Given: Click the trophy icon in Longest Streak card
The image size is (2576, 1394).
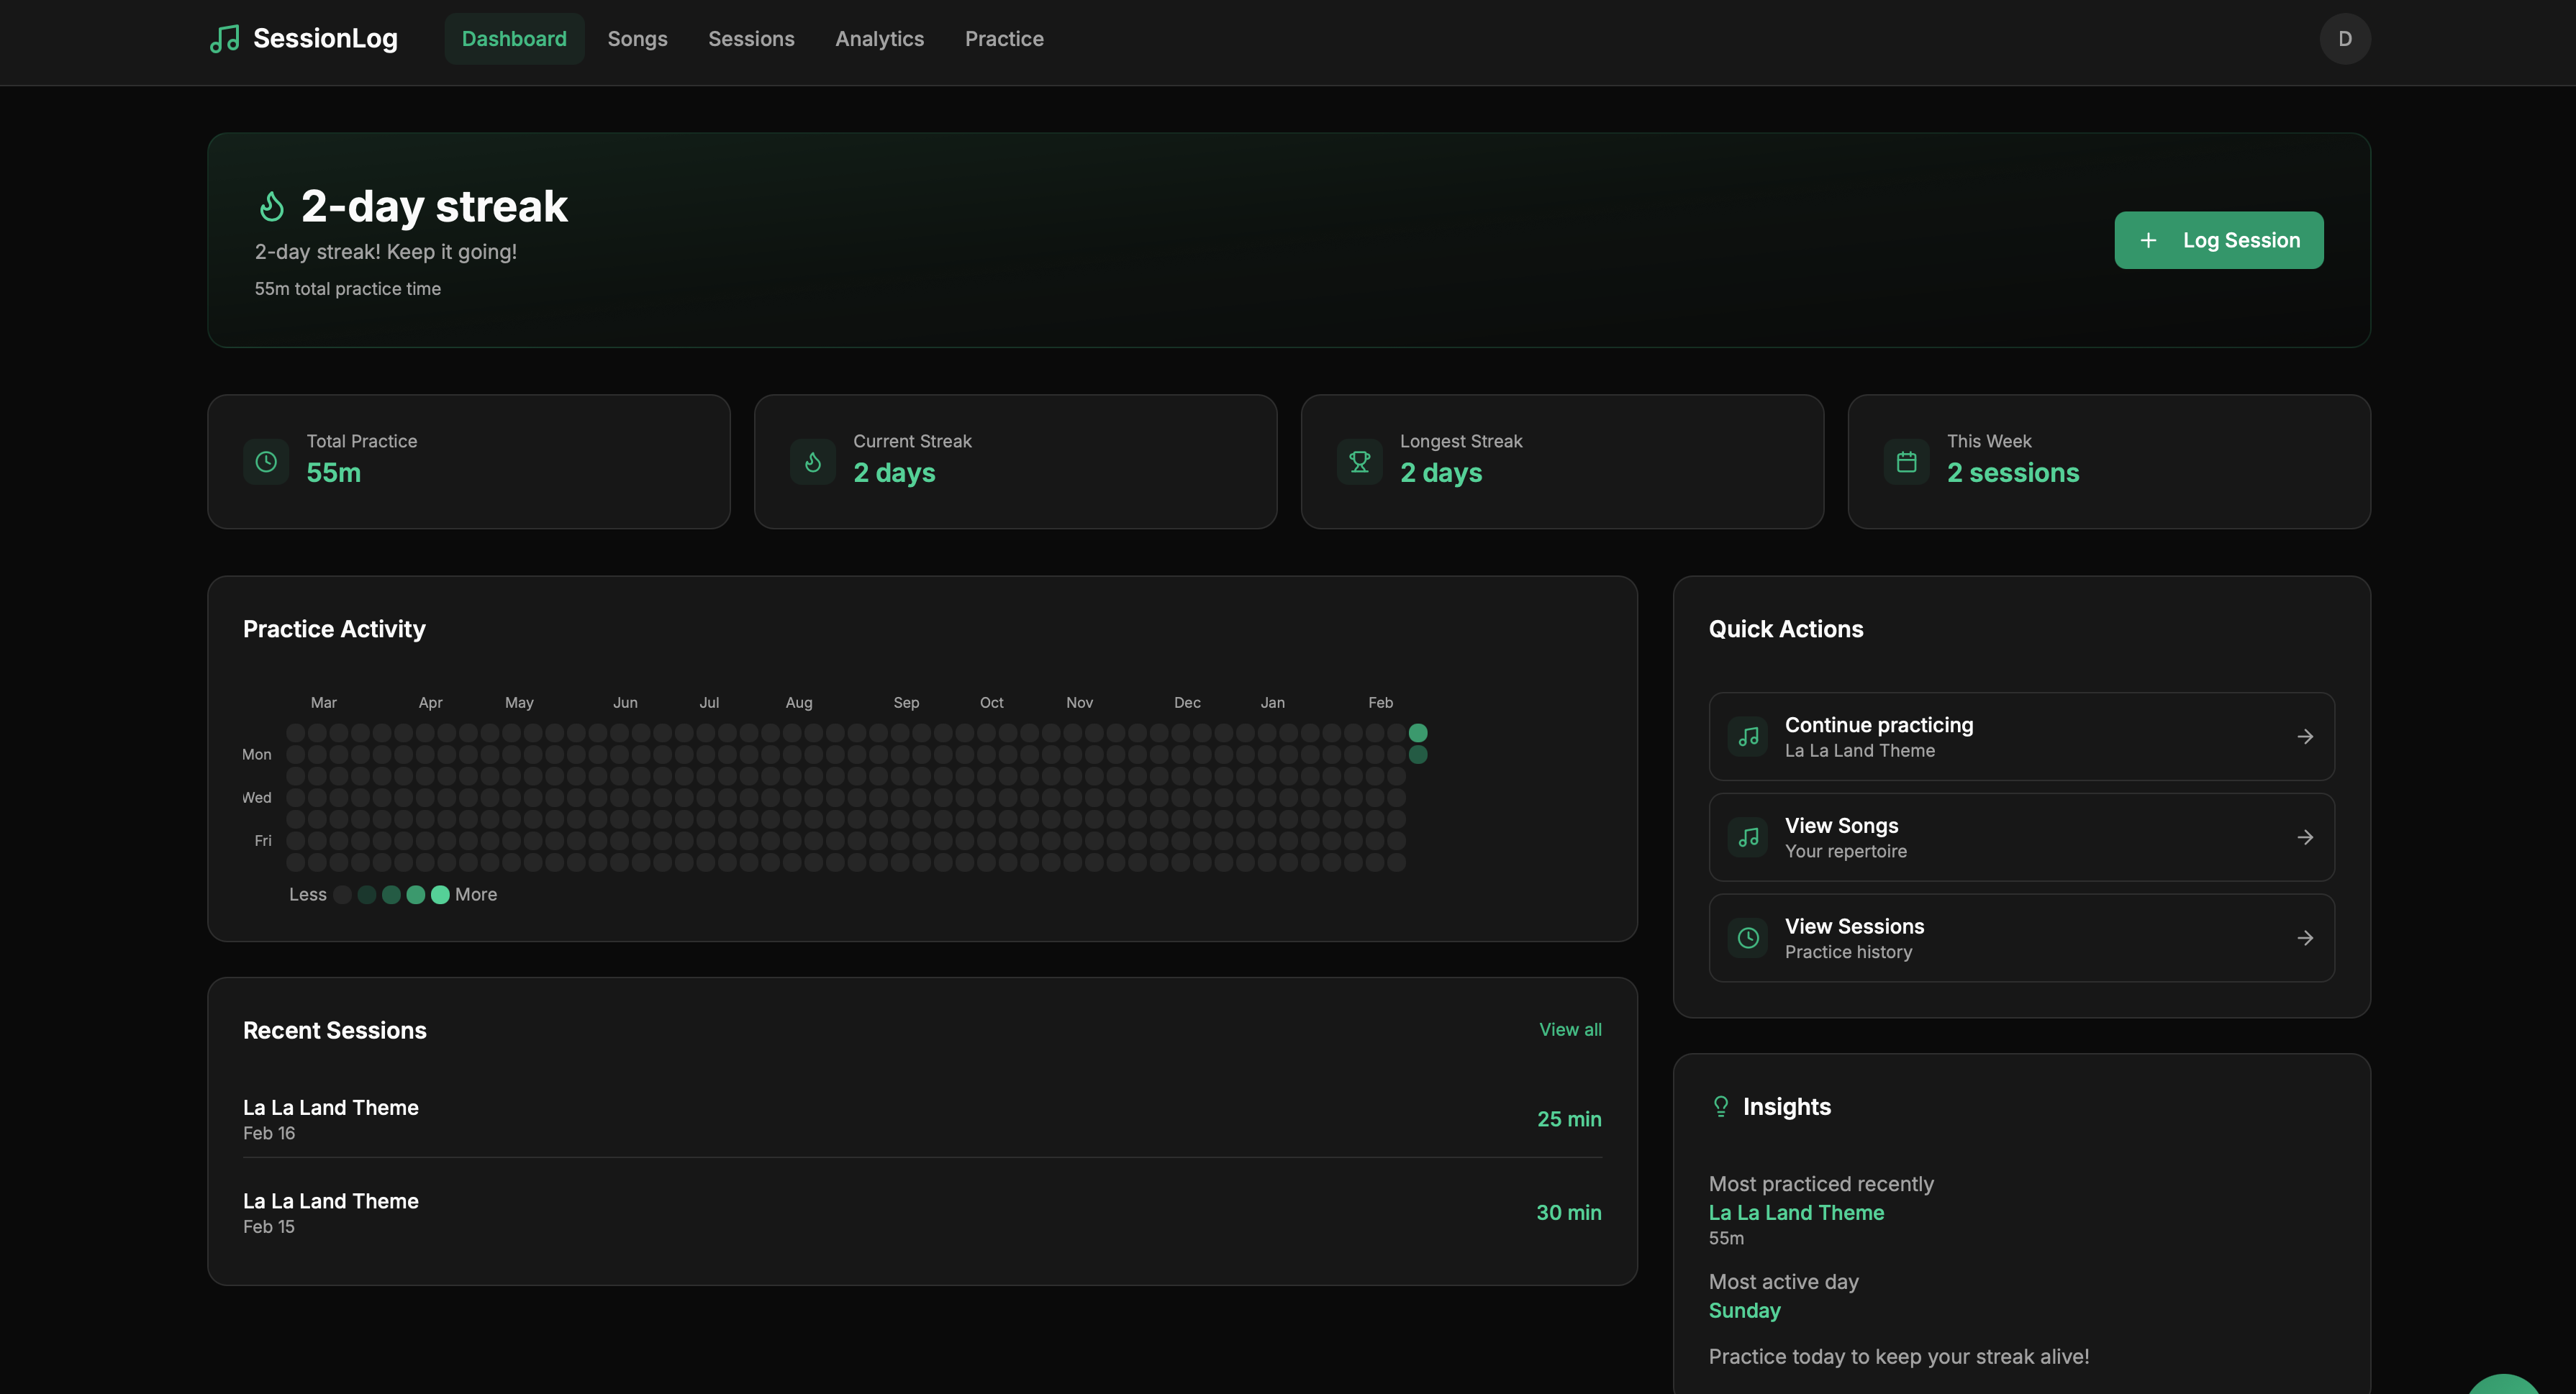Looking at the screenshot, I should (1360, 462).
